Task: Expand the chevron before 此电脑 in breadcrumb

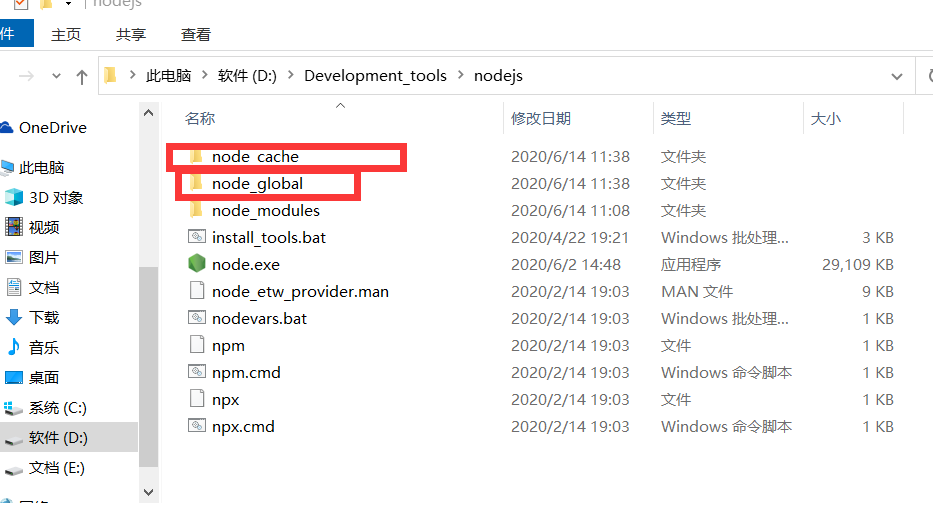Action: point(132,75)
